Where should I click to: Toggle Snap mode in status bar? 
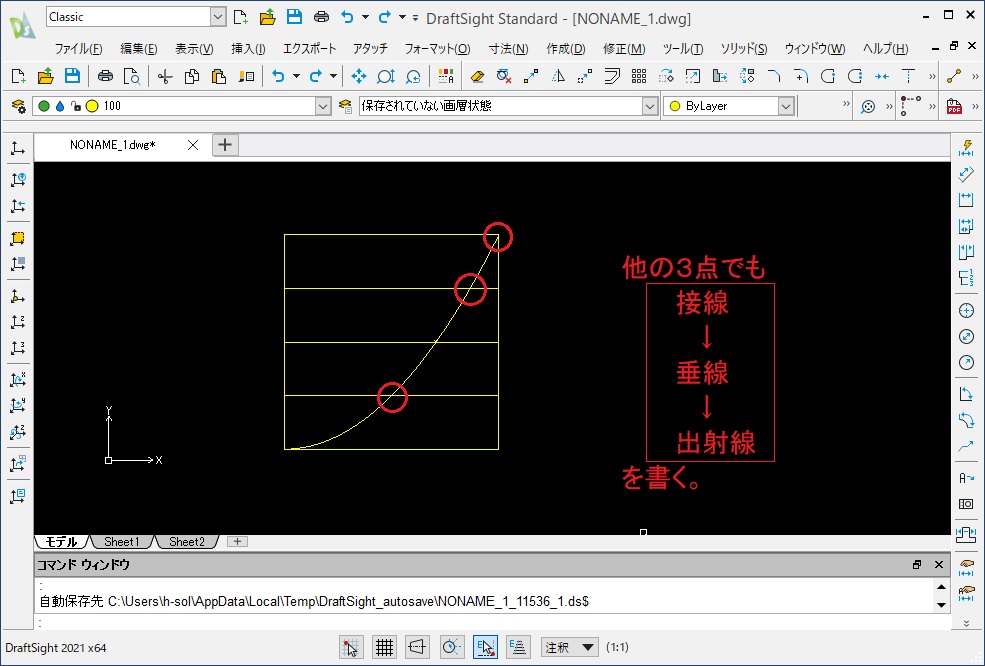click(351, 647)
